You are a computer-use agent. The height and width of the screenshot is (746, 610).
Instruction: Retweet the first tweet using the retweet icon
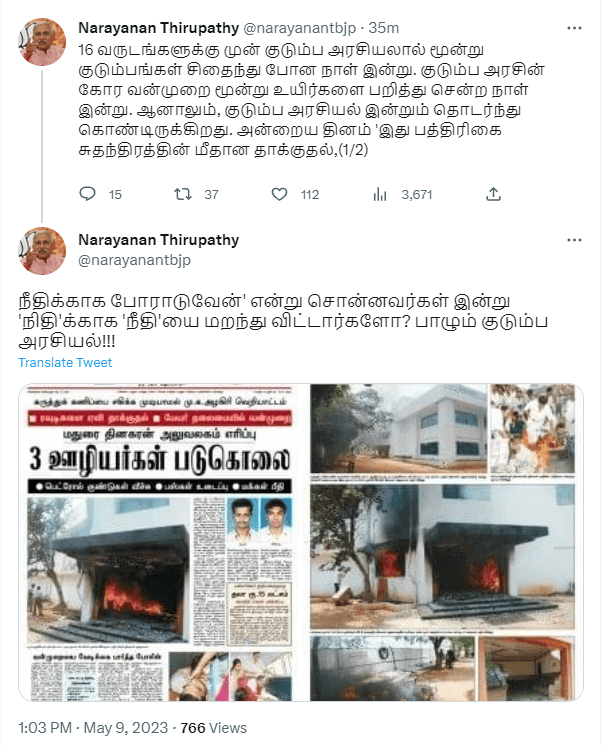point(183,194)
